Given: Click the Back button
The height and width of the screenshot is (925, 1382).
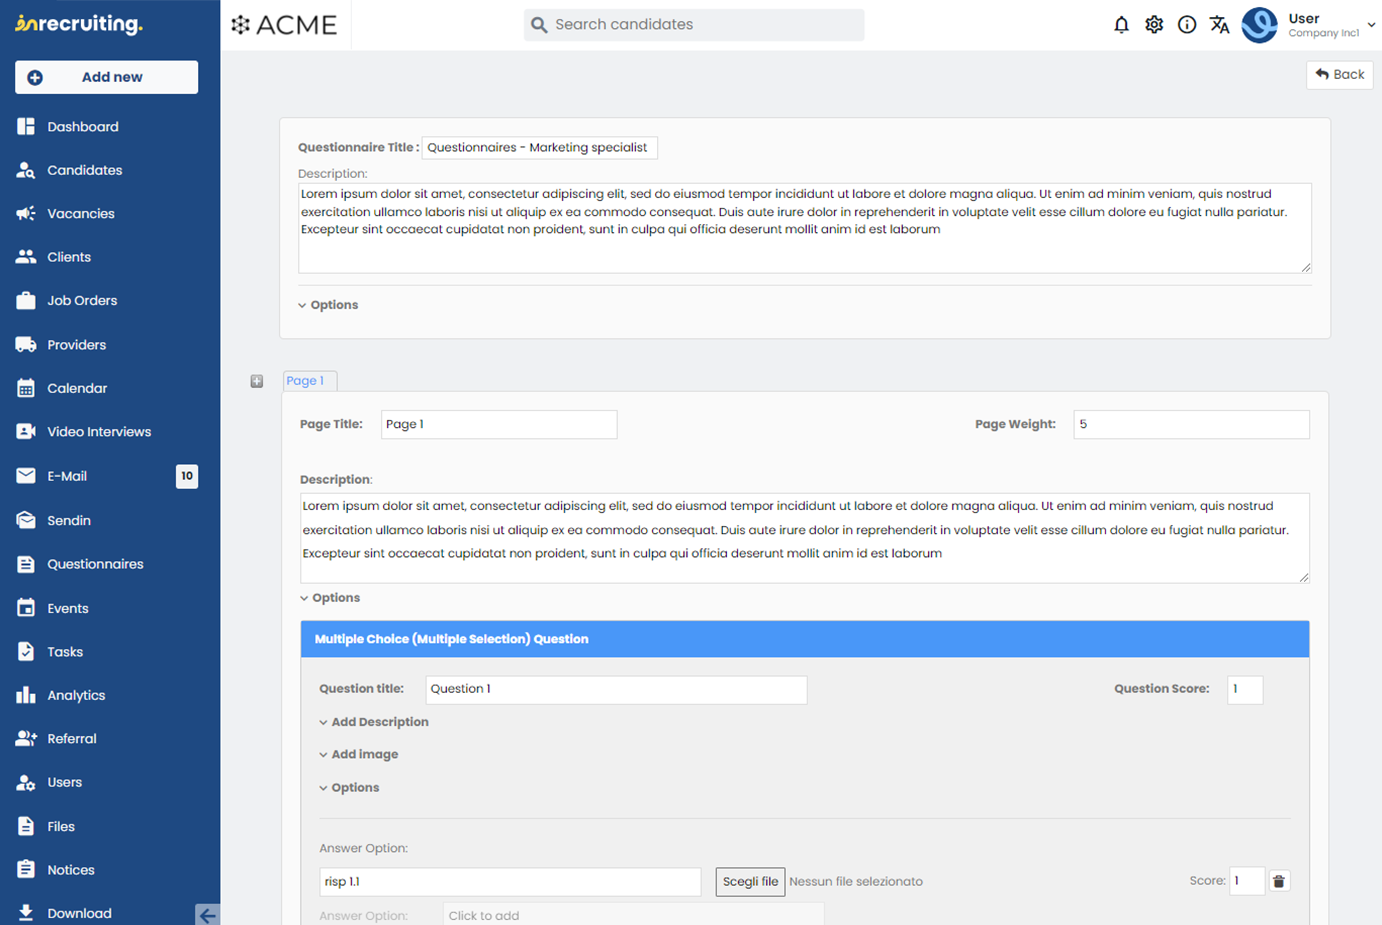Looking at the screenshot, I should coord(1339,75).
